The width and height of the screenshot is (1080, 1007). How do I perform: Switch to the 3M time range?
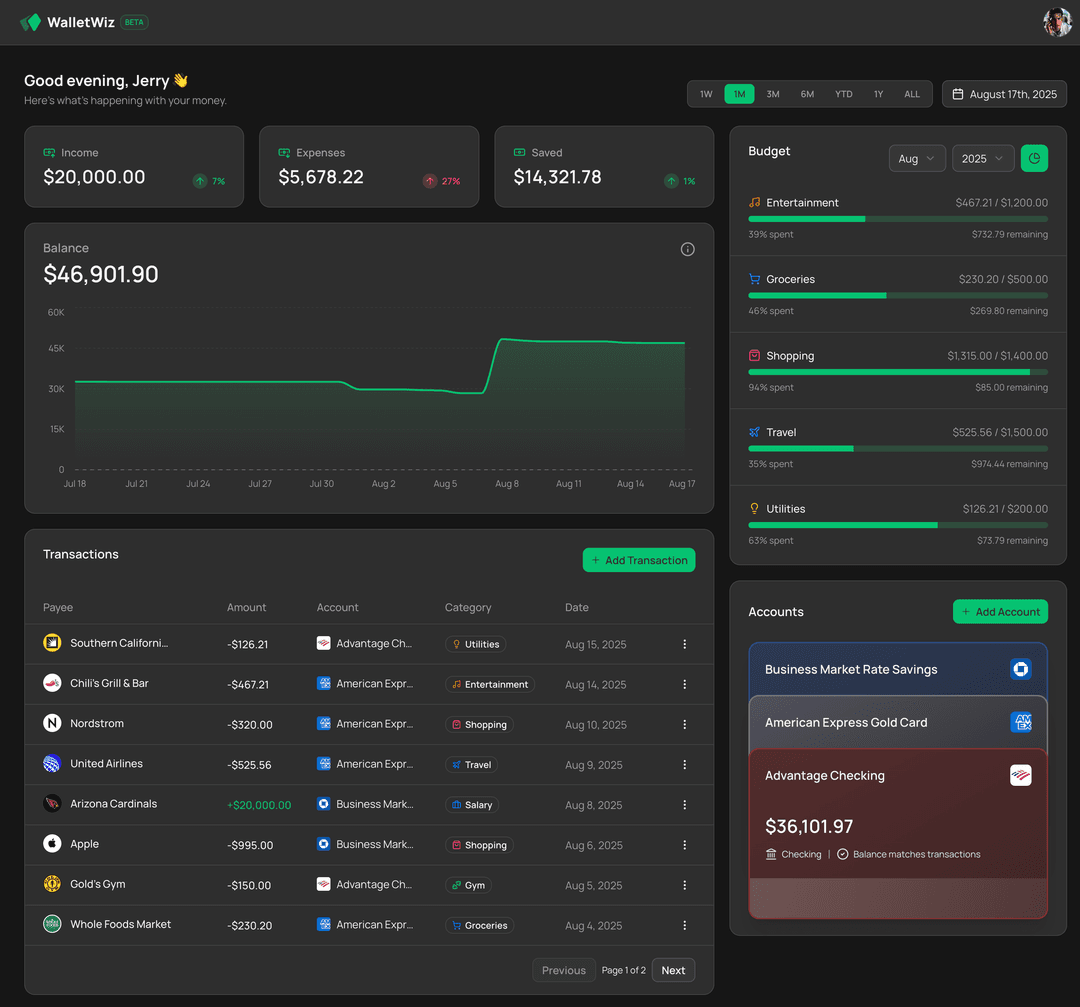tap(773, 94)
